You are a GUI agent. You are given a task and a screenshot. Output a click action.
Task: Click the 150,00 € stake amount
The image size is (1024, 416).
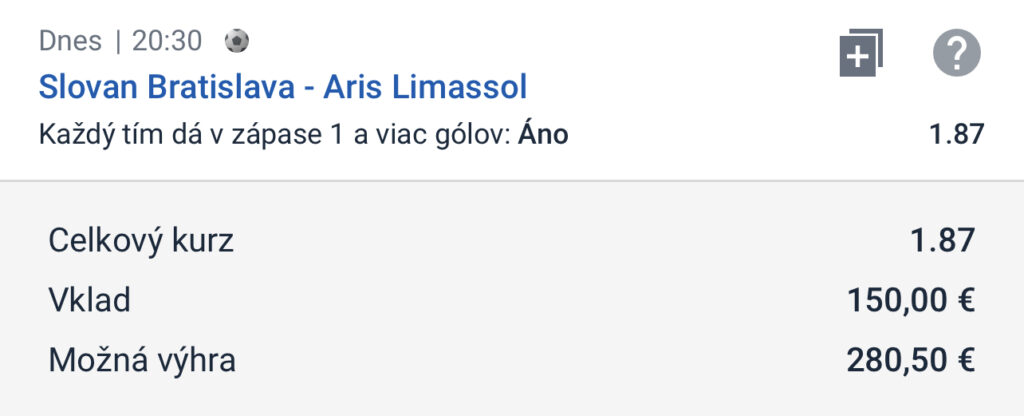[x=911, y=301]
